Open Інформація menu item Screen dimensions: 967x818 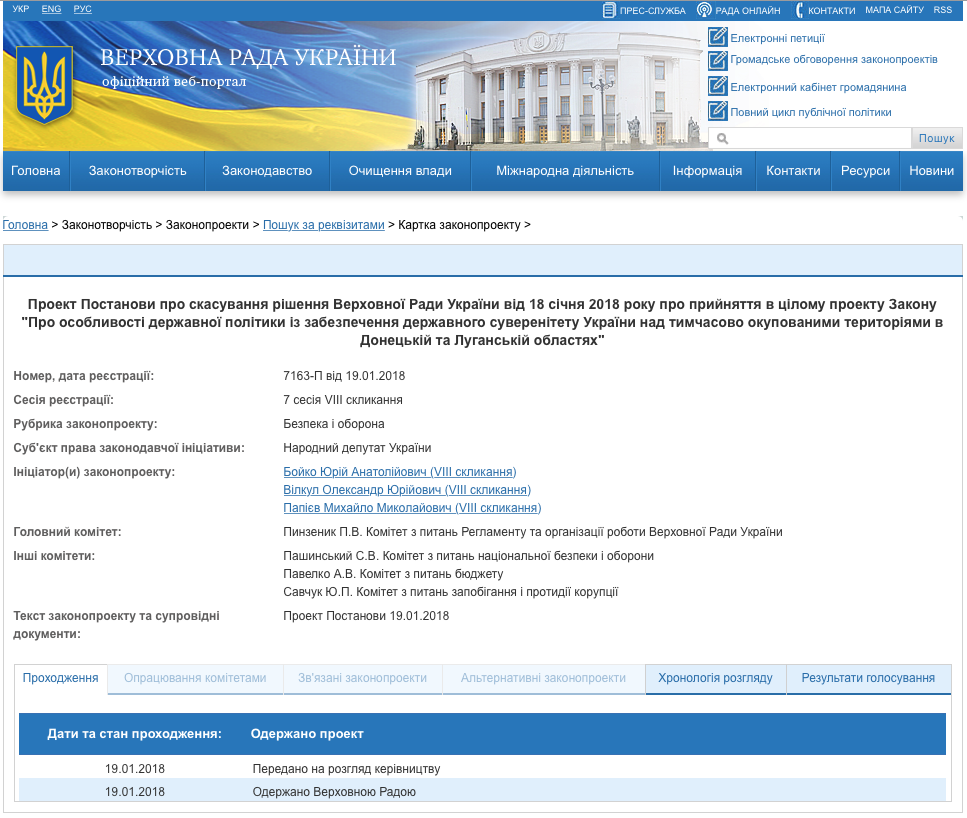point(707,171)
